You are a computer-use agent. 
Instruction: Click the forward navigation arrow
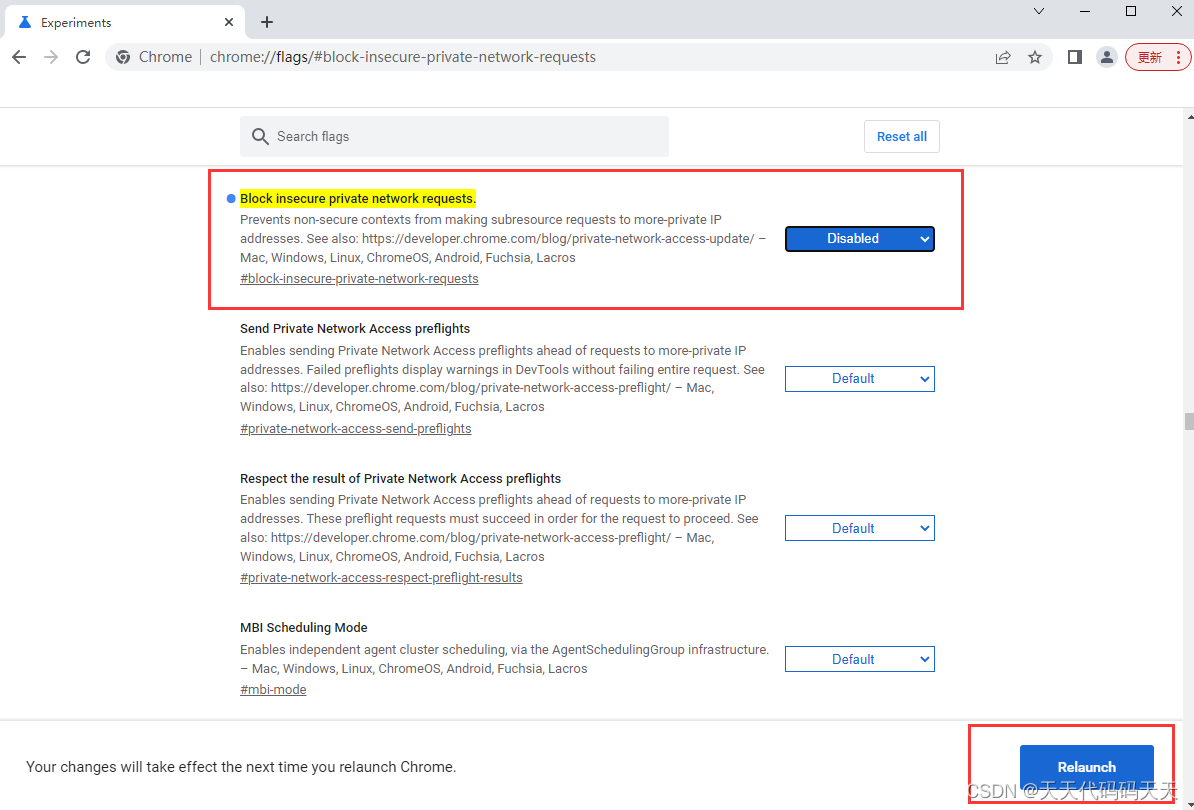click(x=51, y=57)
